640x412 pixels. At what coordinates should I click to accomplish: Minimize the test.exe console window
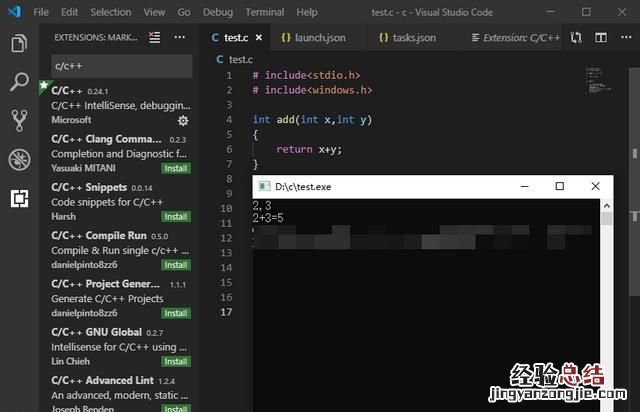(x=524, y=187)
